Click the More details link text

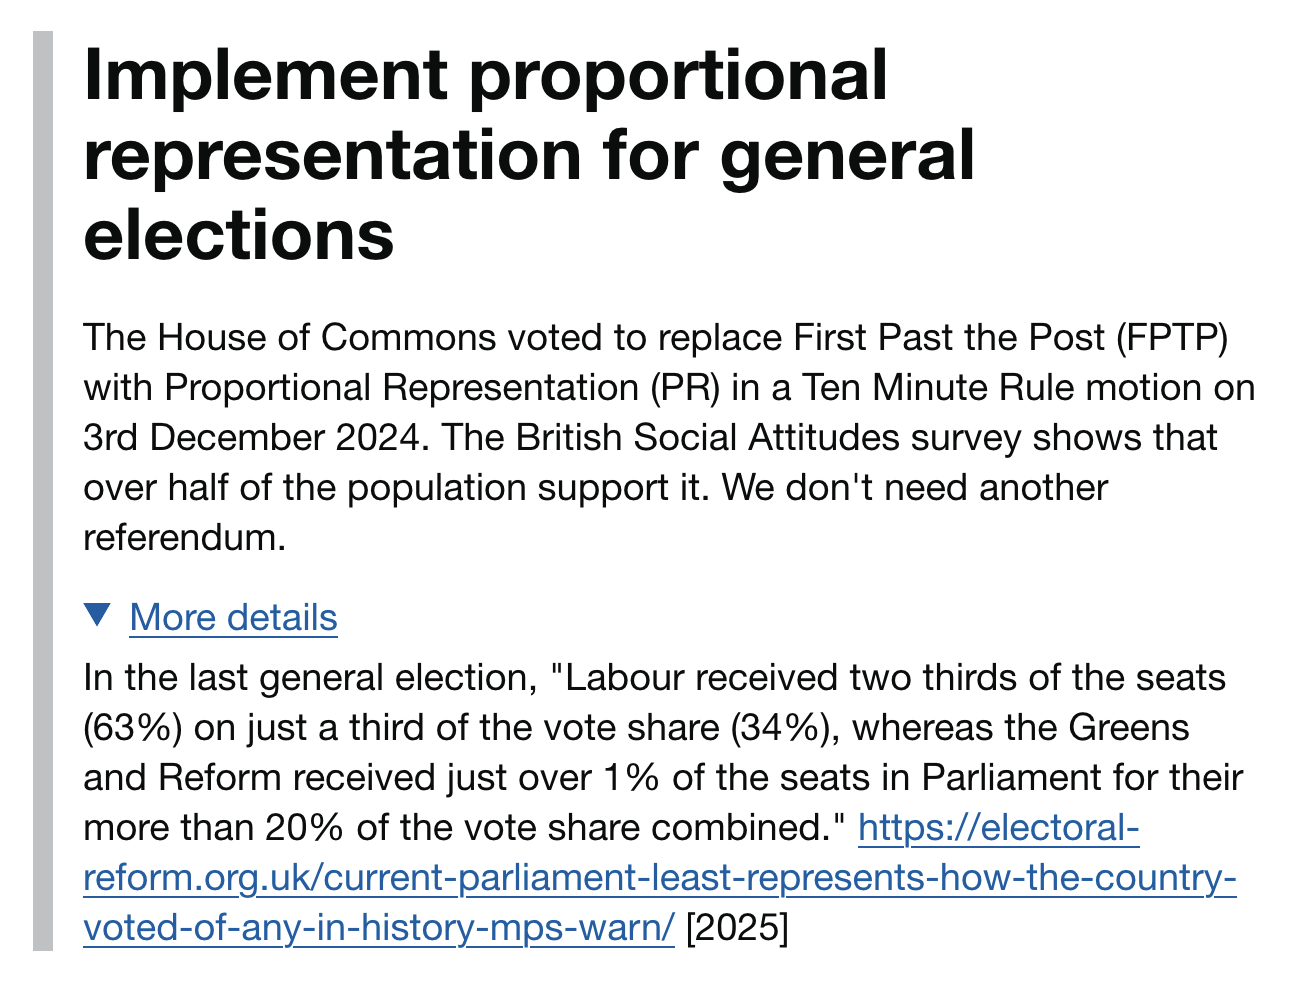coord(233,618)
